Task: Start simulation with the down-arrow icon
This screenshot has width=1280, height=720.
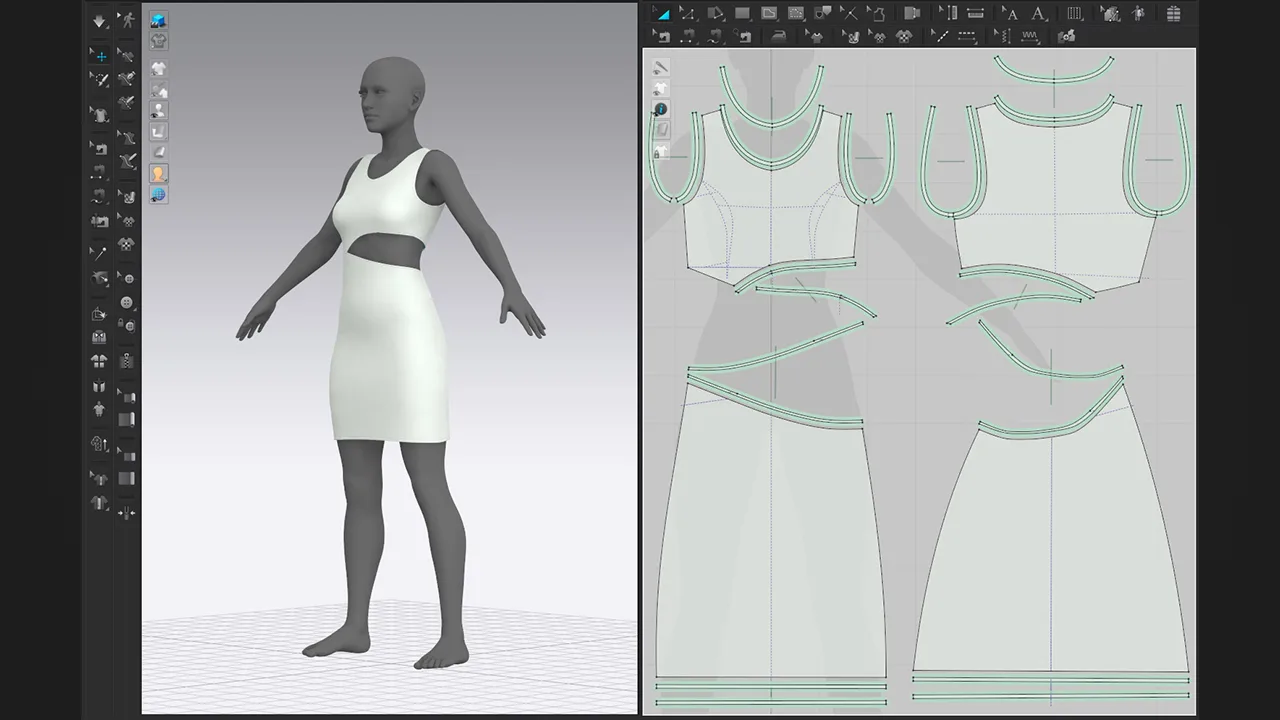Action: coord(100,20)
